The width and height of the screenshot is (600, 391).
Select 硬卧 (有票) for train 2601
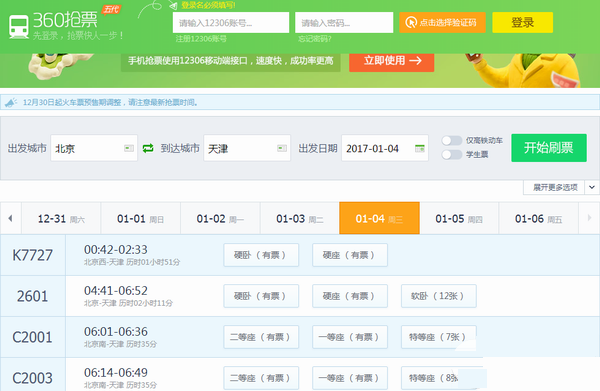pos(261,296)
